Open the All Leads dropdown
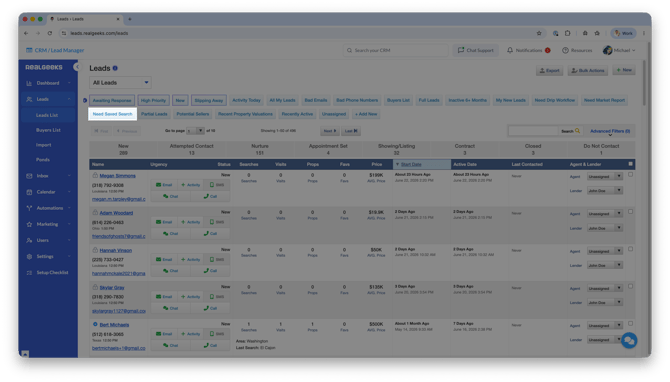 [120, 82]
